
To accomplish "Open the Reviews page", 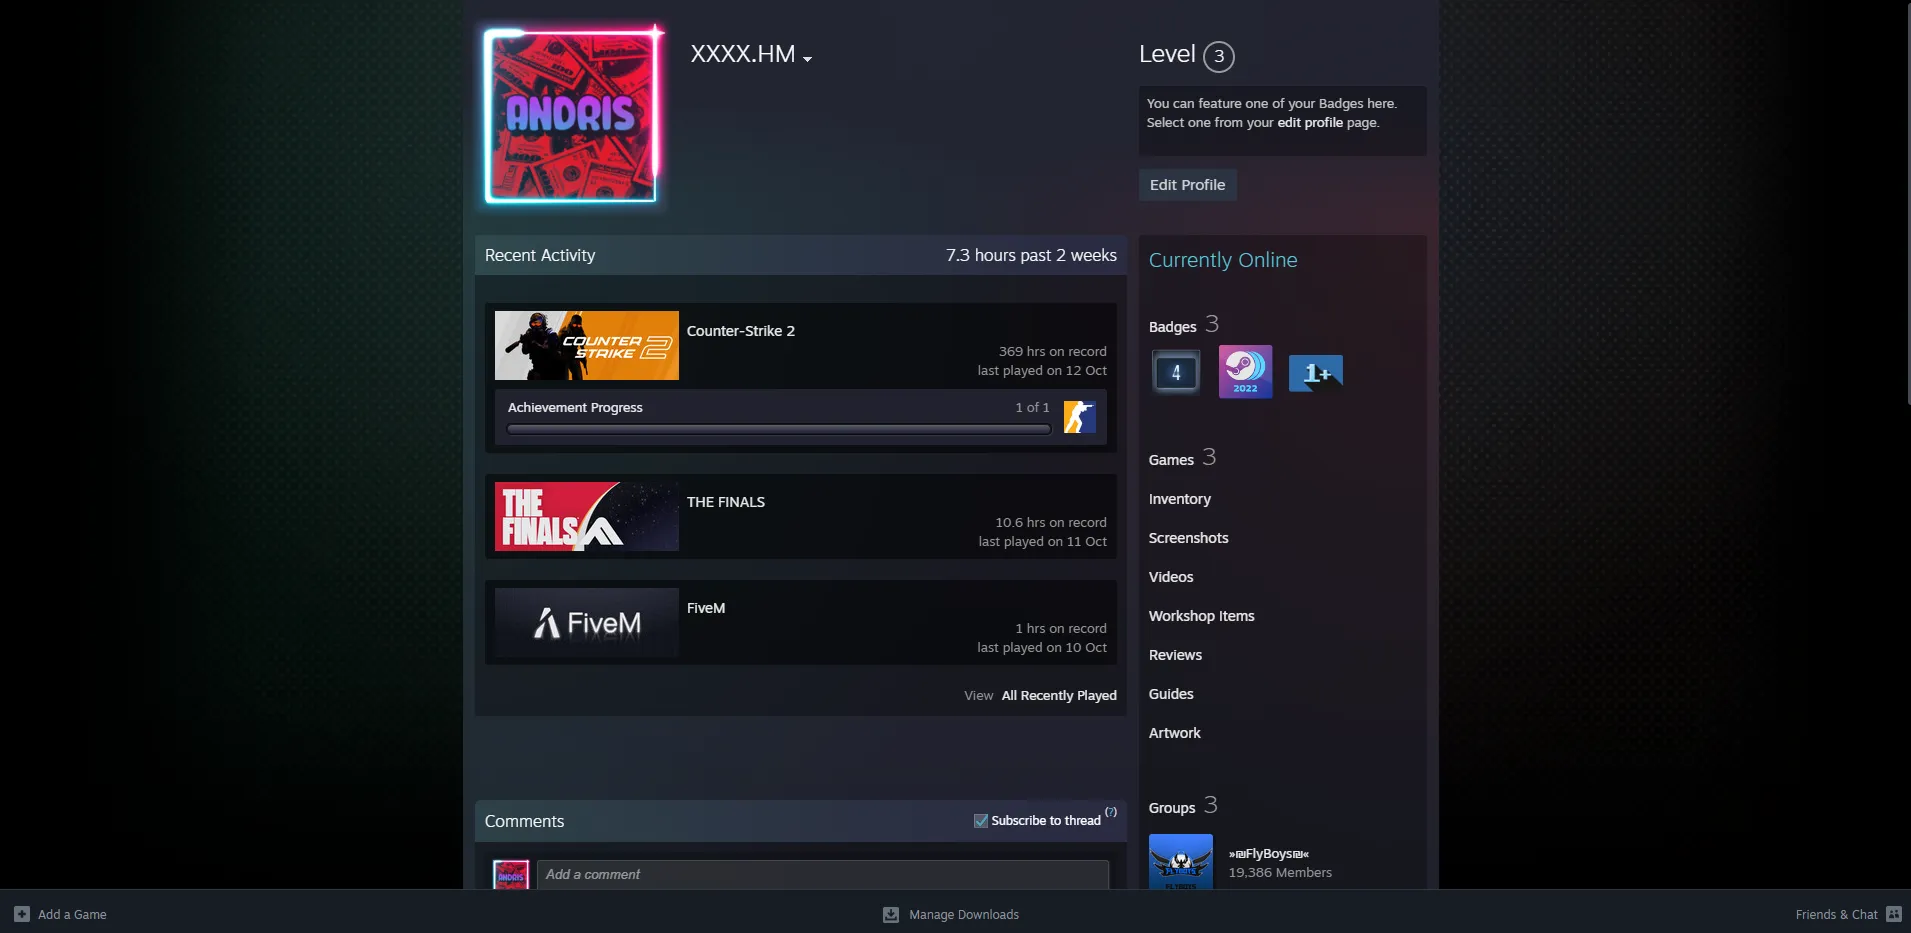I will (x=1176, y=655).
